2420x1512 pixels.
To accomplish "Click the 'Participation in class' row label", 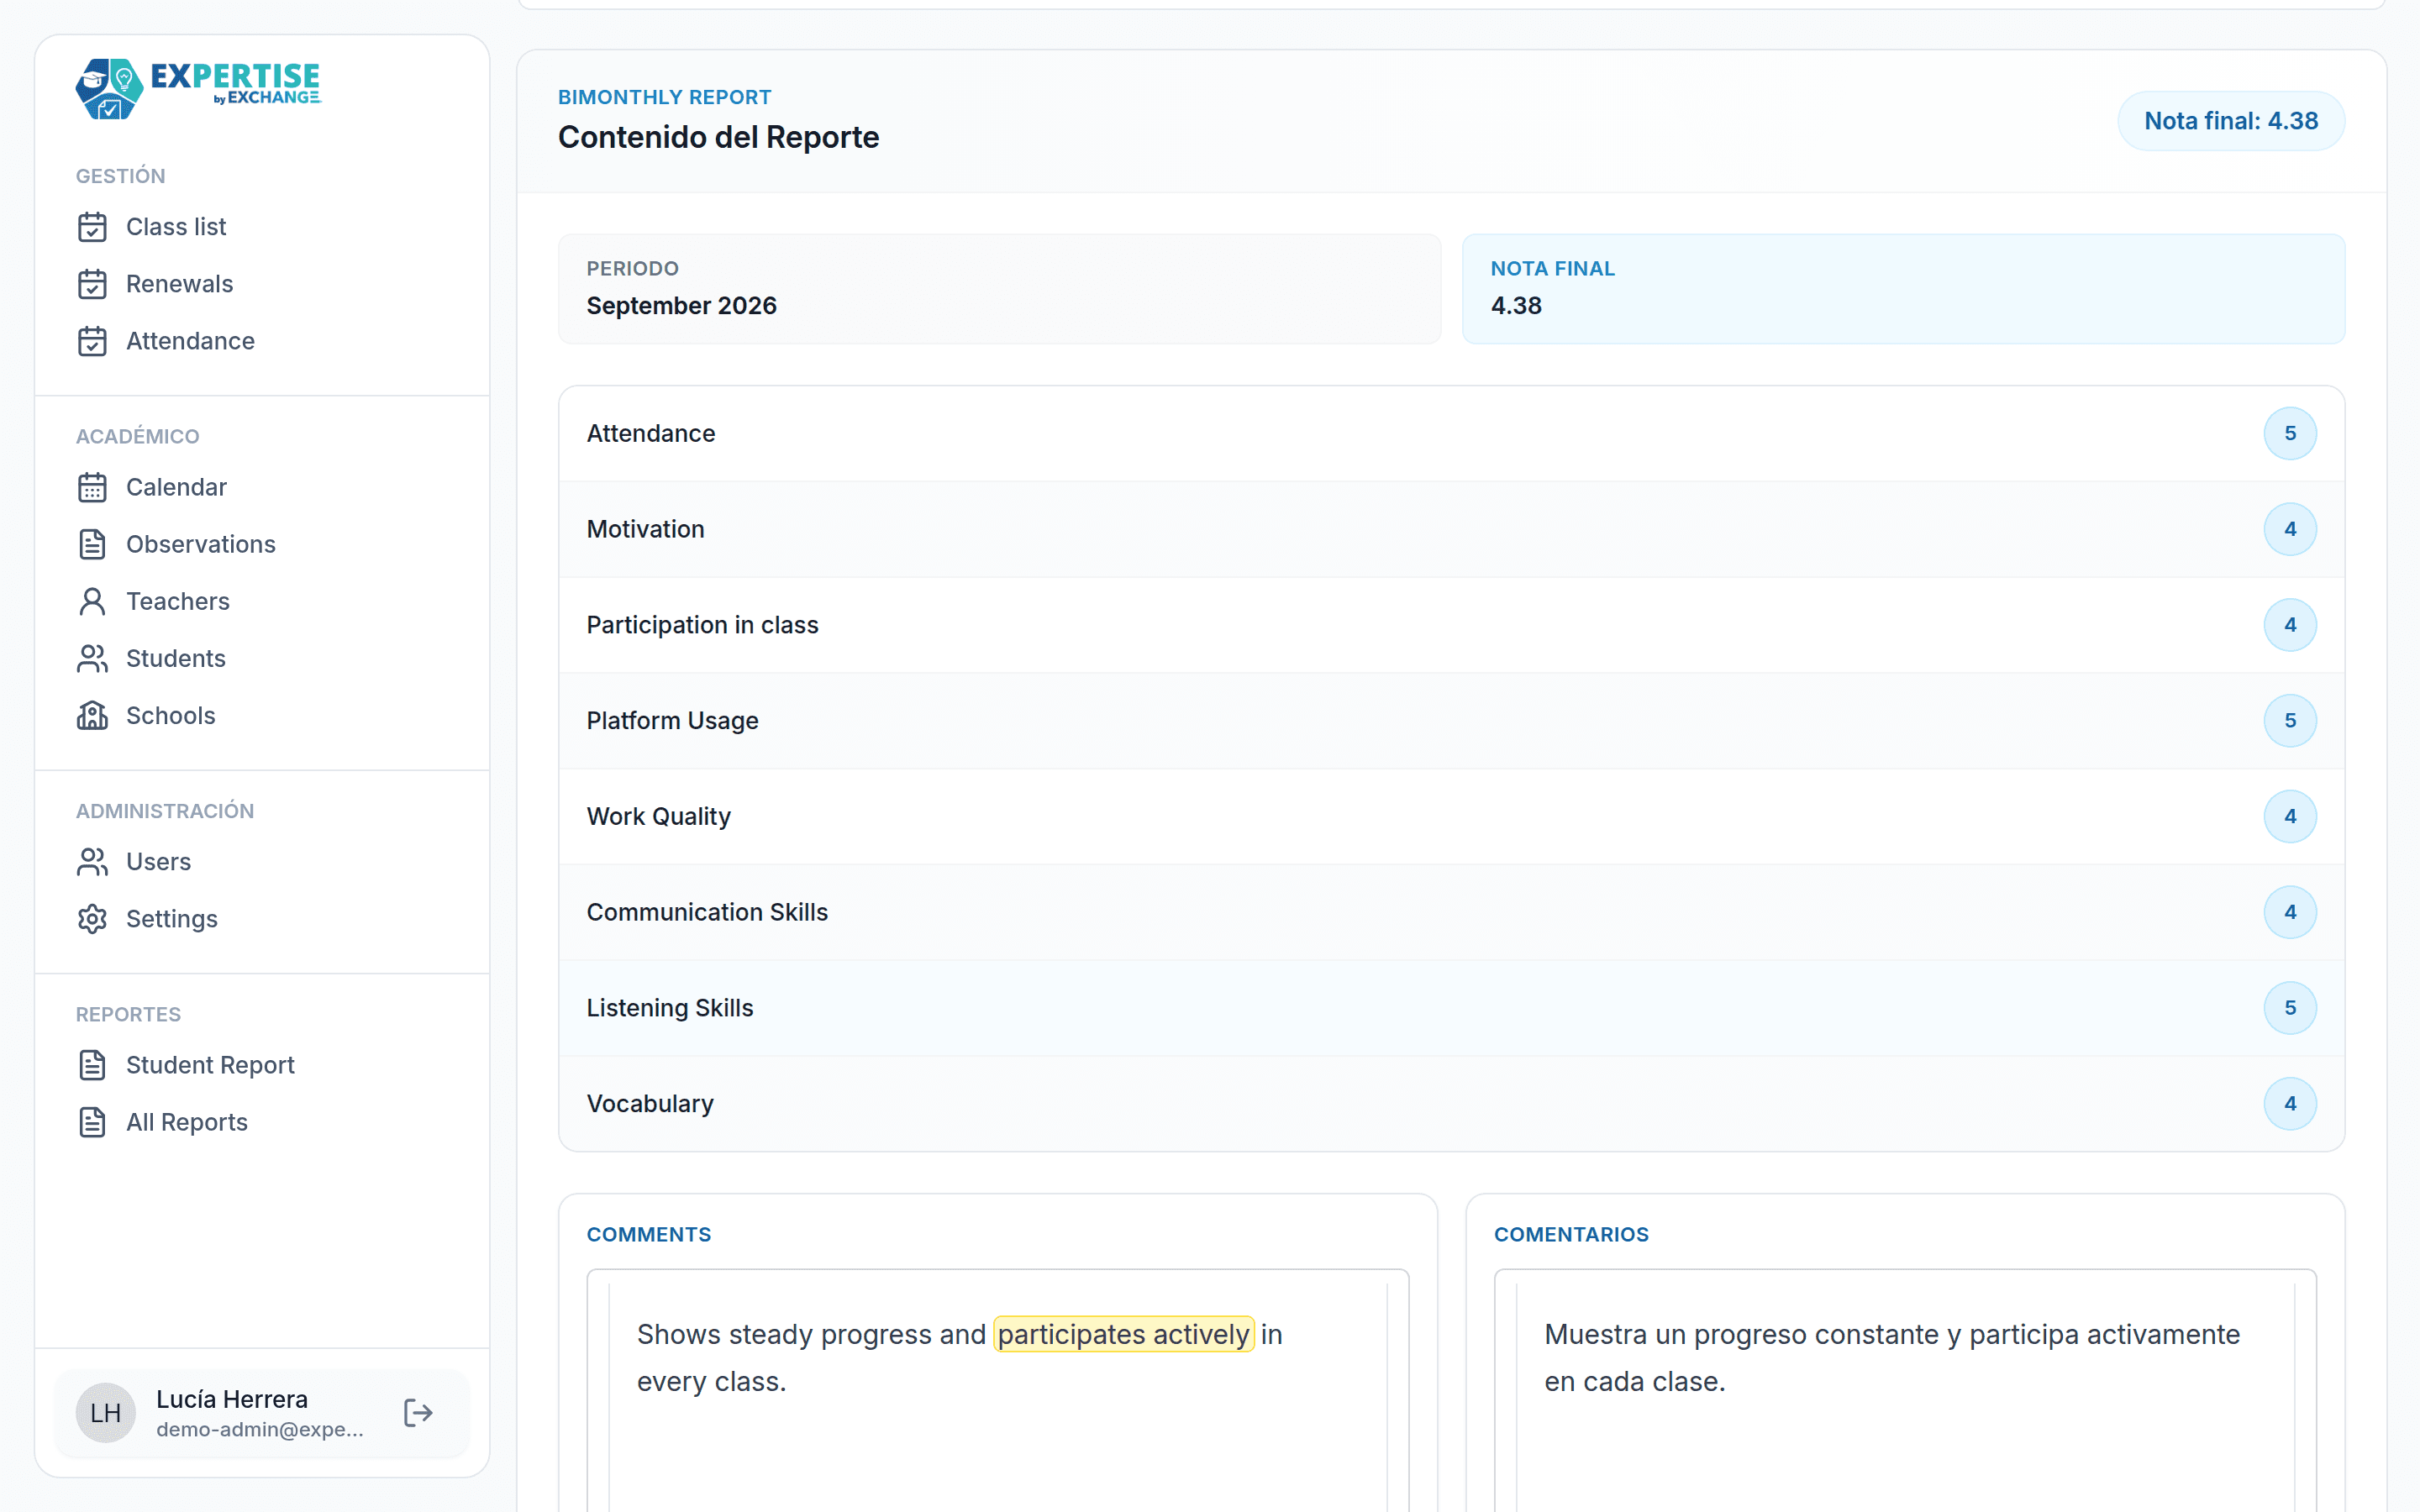I will [702, 625].
